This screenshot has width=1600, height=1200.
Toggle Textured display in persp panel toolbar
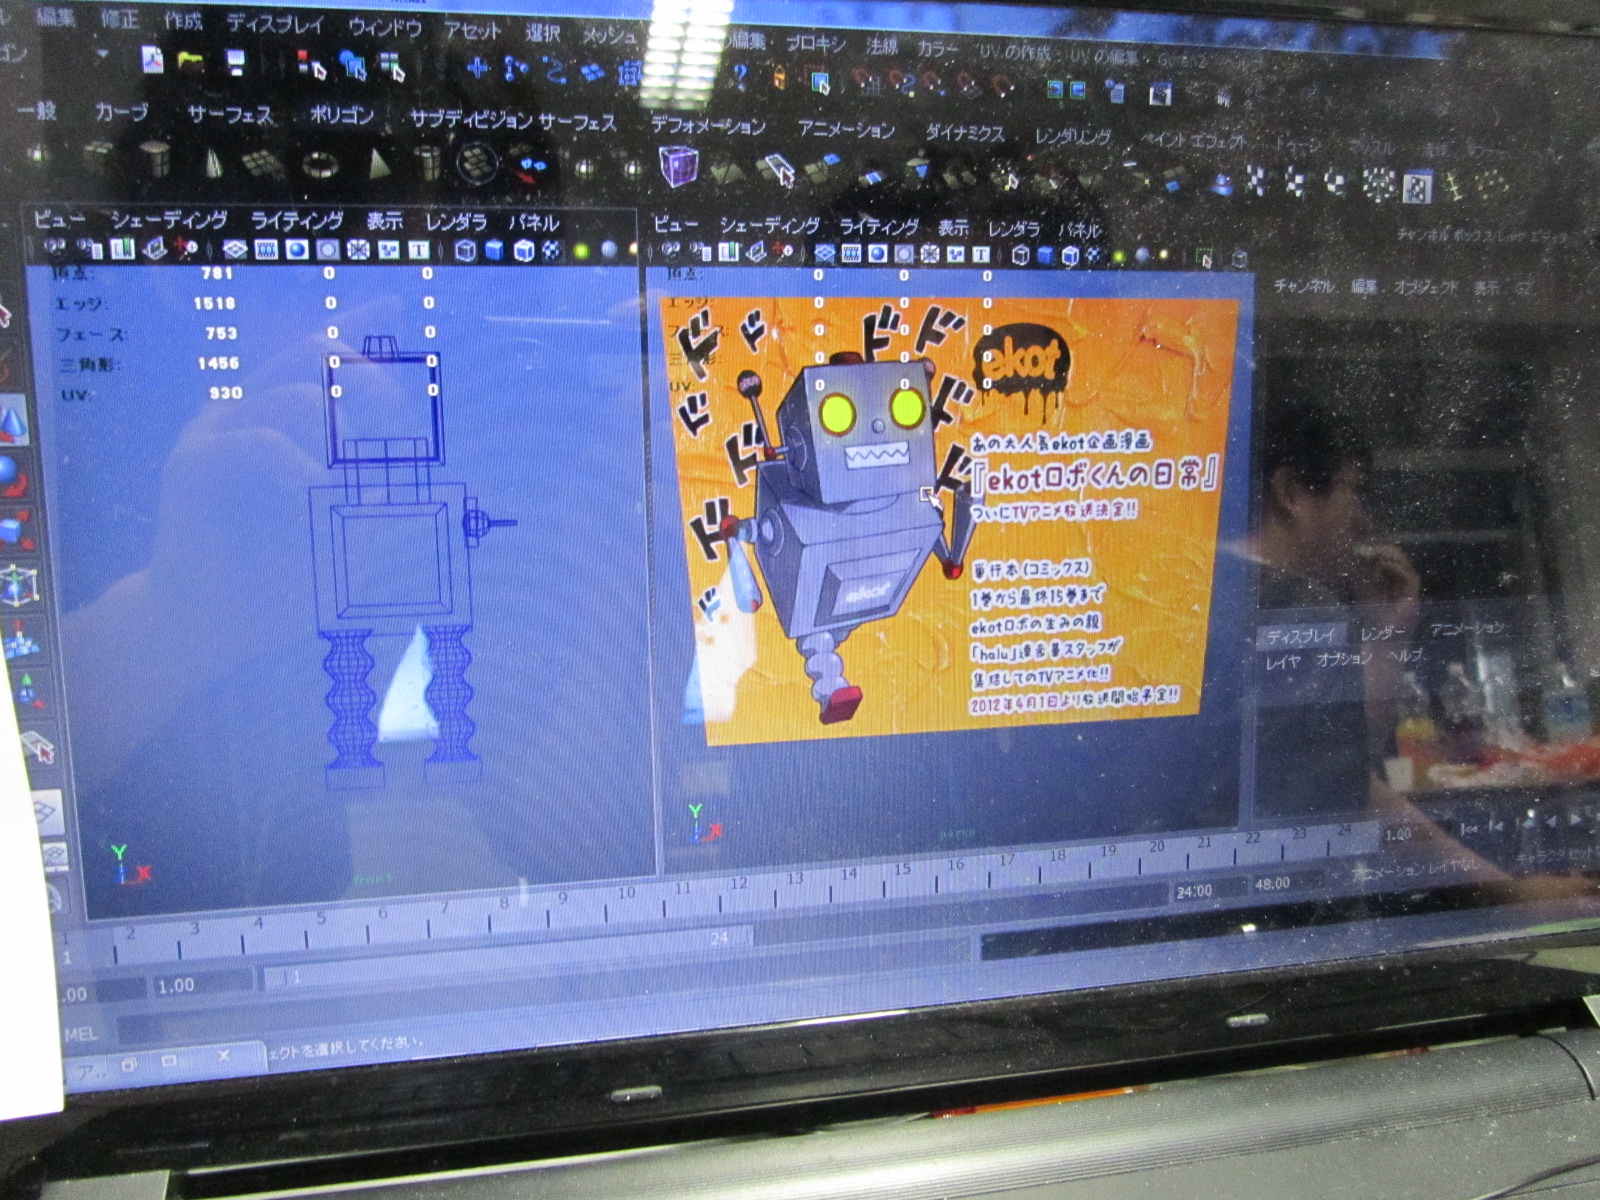coord(1094,256)
